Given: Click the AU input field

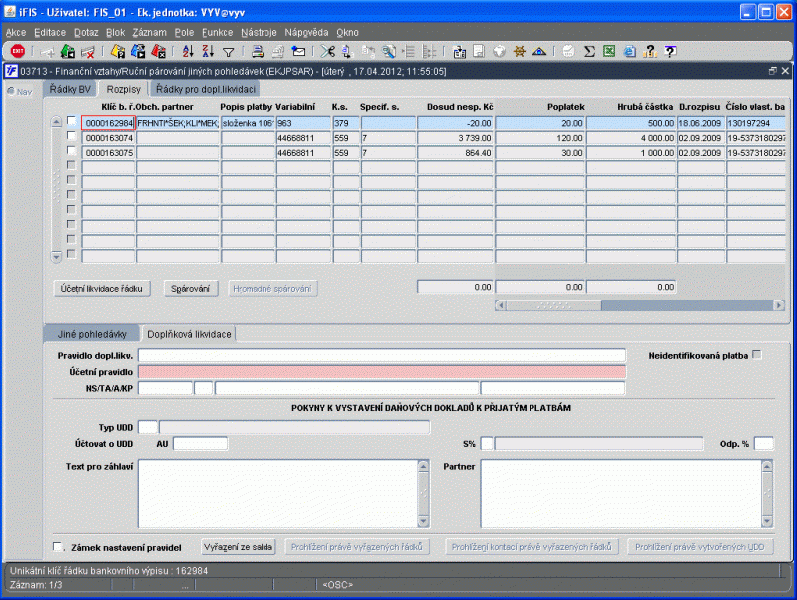Looking at the screenshot, I should click(200, 443).
